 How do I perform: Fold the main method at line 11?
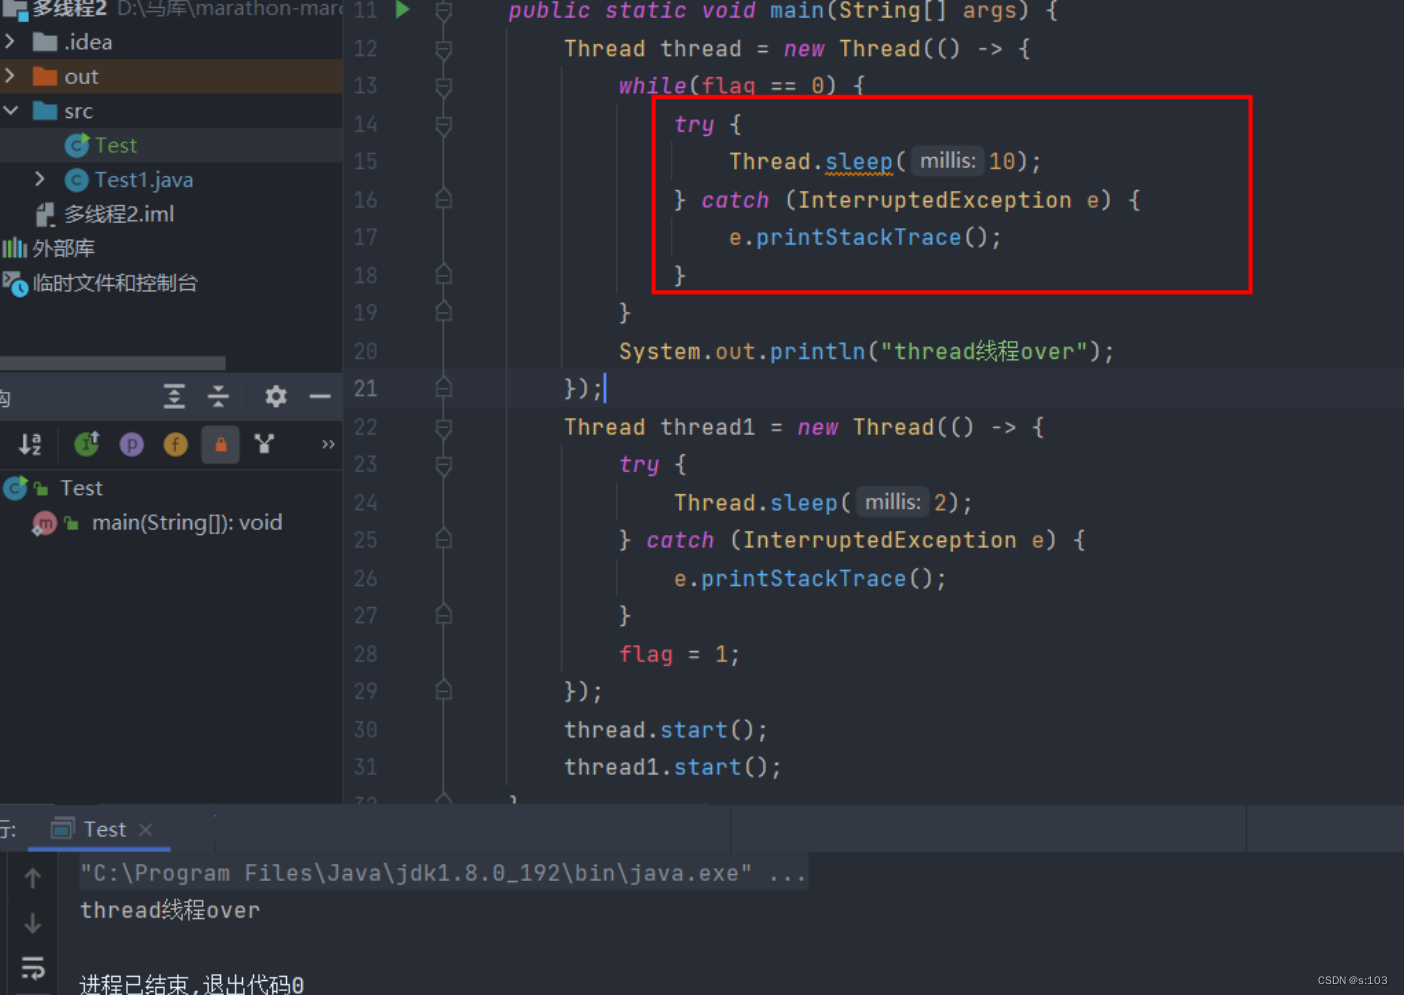click(x=444, y=11)
